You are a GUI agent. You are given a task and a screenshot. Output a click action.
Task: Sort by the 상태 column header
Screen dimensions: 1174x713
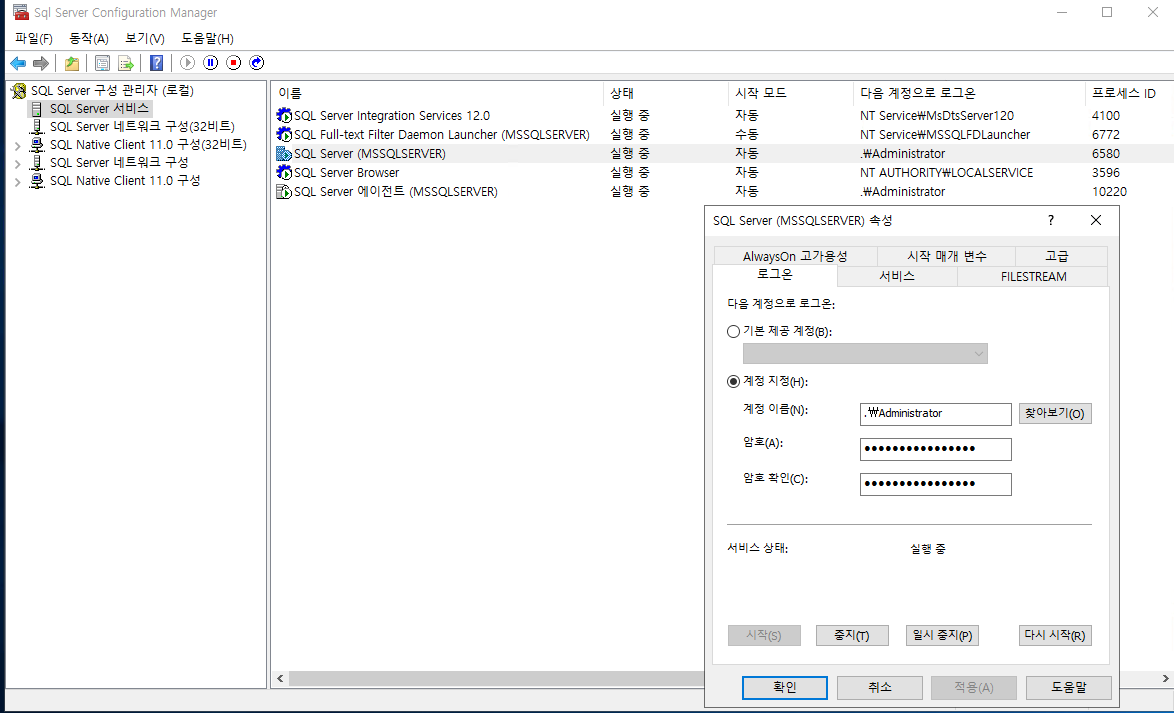point(665,93)
